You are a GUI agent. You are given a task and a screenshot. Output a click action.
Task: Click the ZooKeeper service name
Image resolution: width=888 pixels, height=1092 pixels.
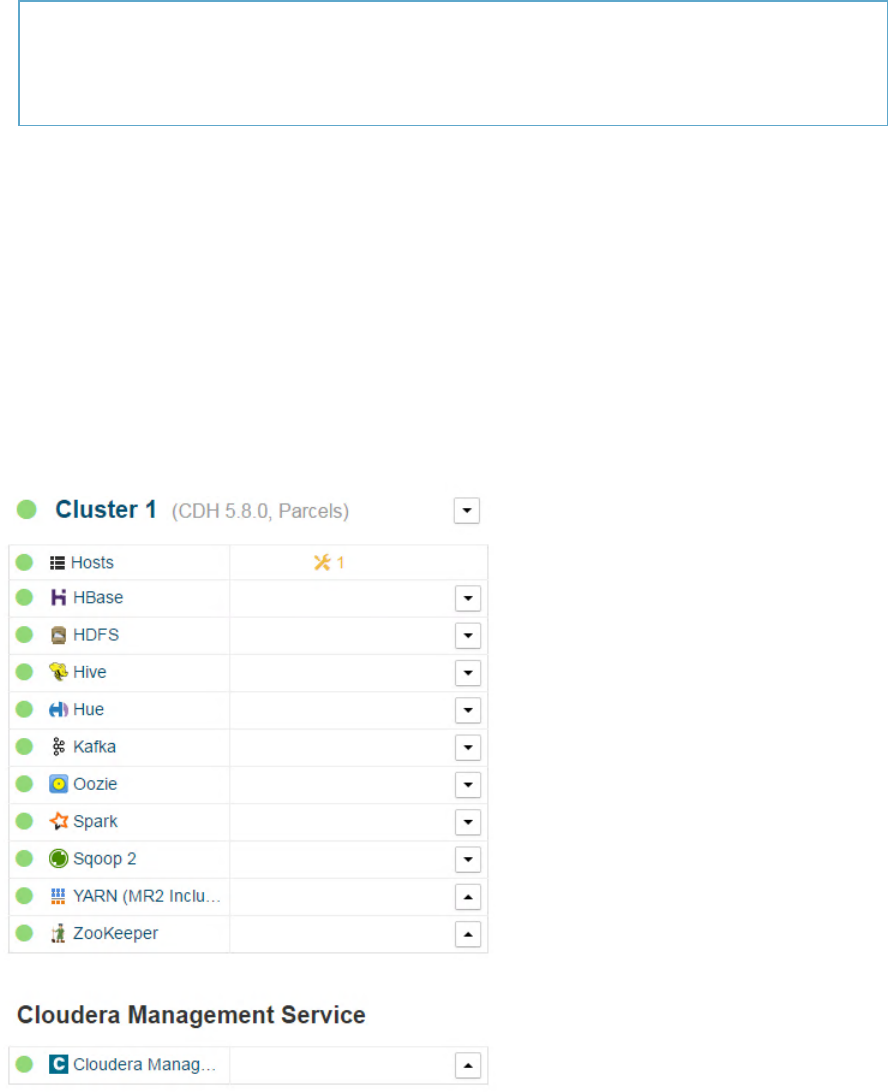tap(116, 934)
